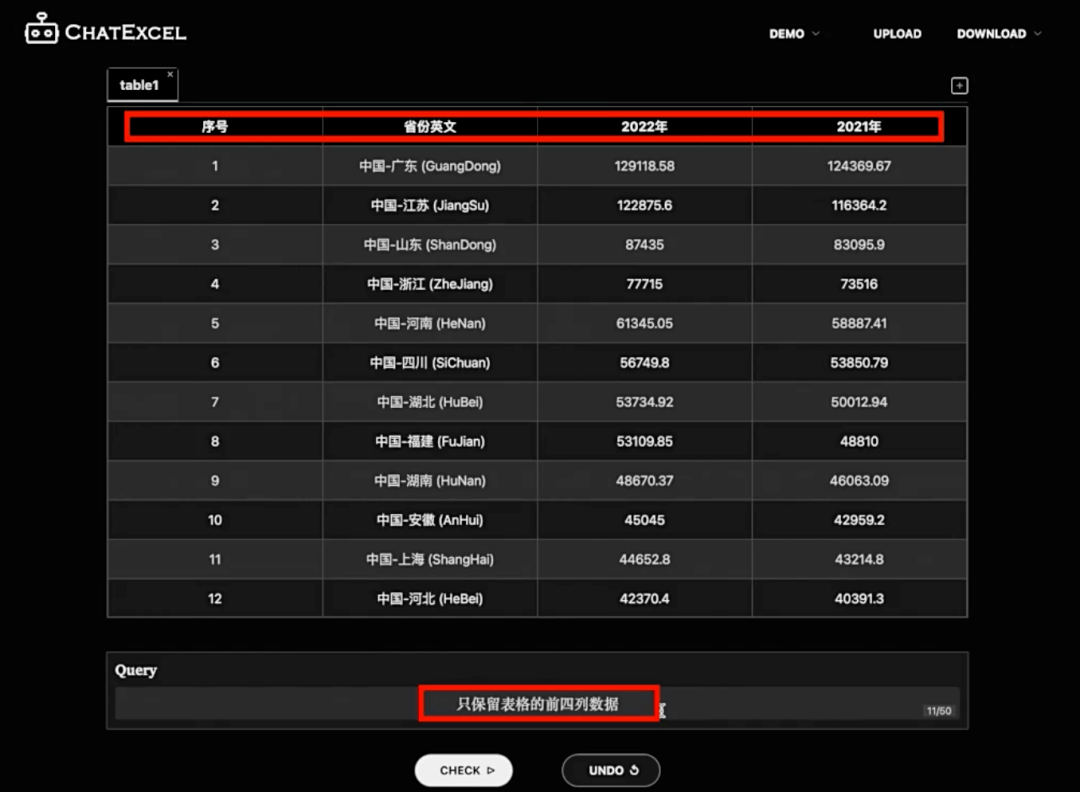
Task: Click the ChatExcel title text
Action: tap(126, 33)
